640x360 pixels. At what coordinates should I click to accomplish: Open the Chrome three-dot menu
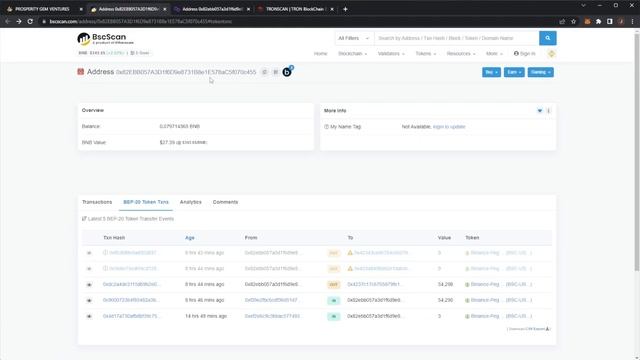point(632,21)
